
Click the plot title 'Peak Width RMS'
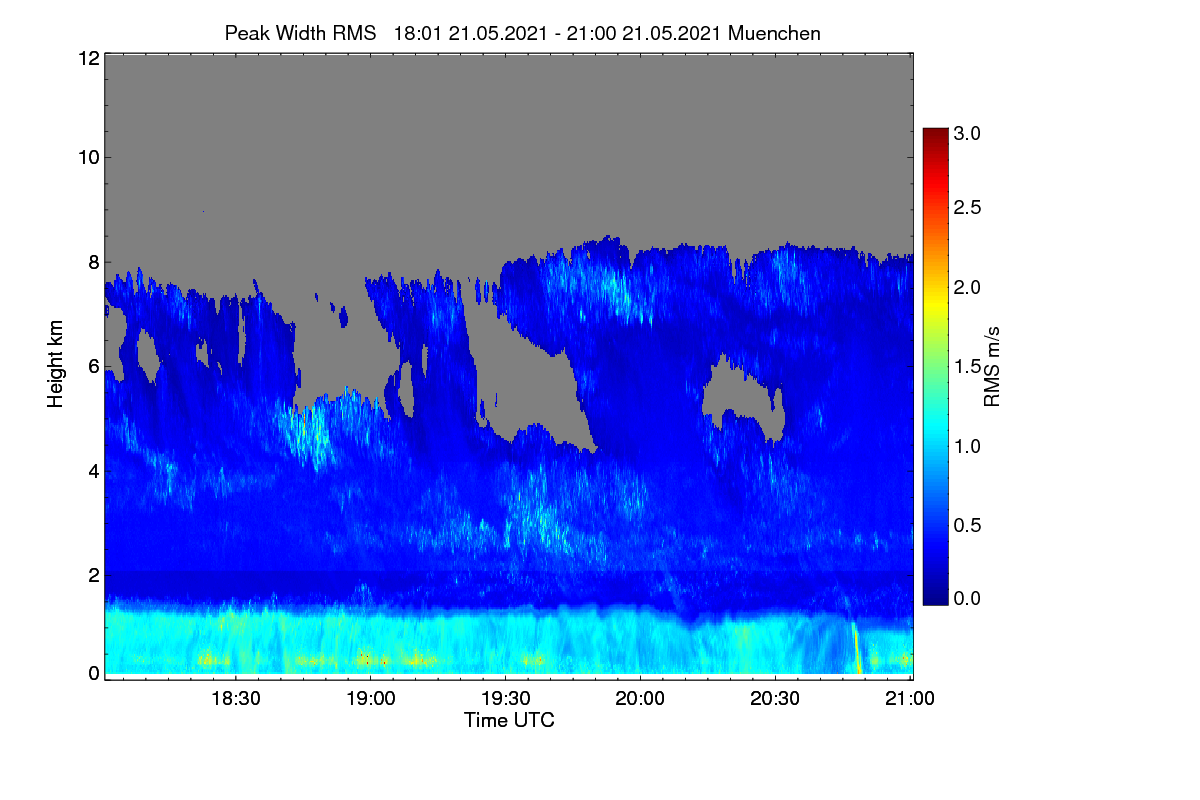[300, 33]
